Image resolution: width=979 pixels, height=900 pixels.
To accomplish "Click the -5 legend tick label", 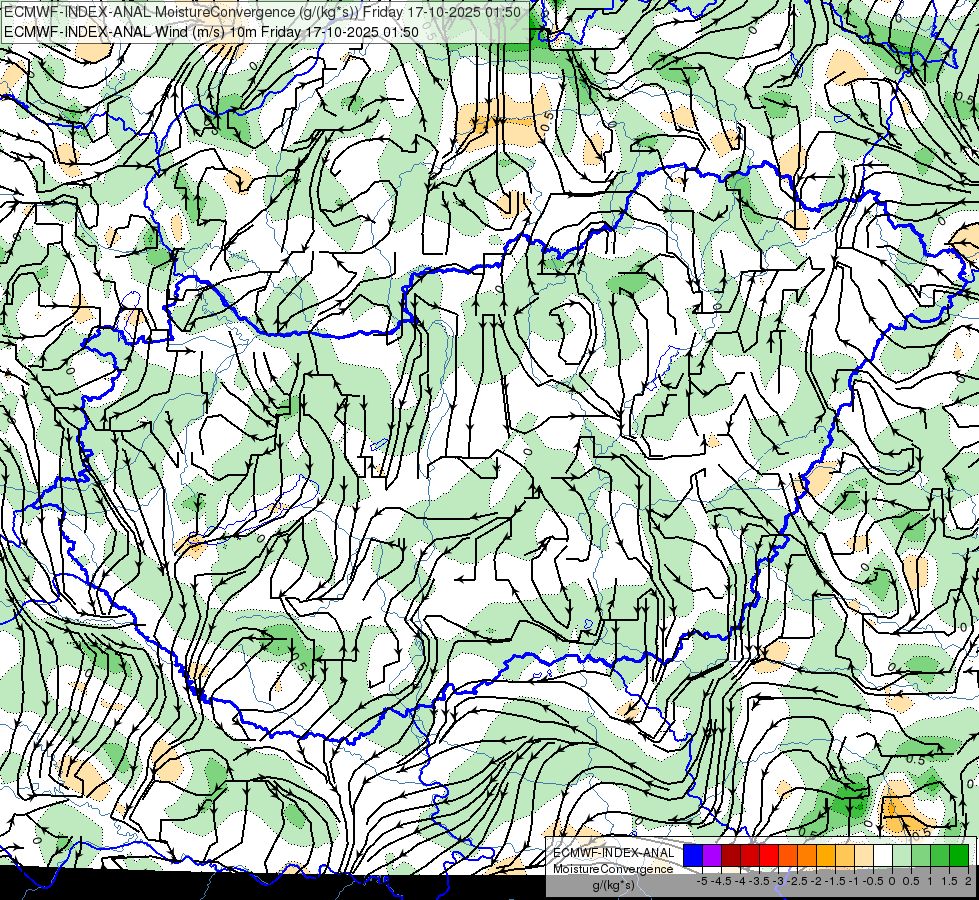I will click(x=702, y=881).
